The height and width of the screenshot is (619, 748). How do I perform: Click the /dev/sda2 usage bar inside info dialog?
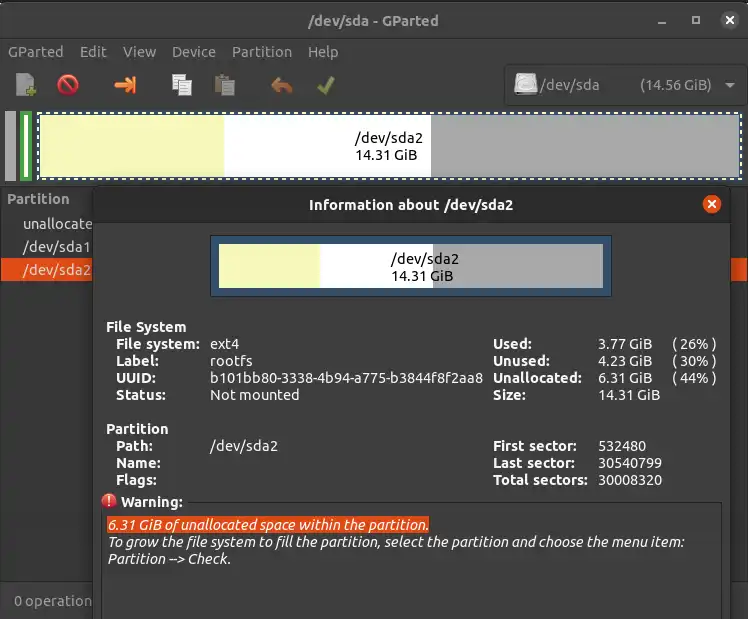point(411,266)
